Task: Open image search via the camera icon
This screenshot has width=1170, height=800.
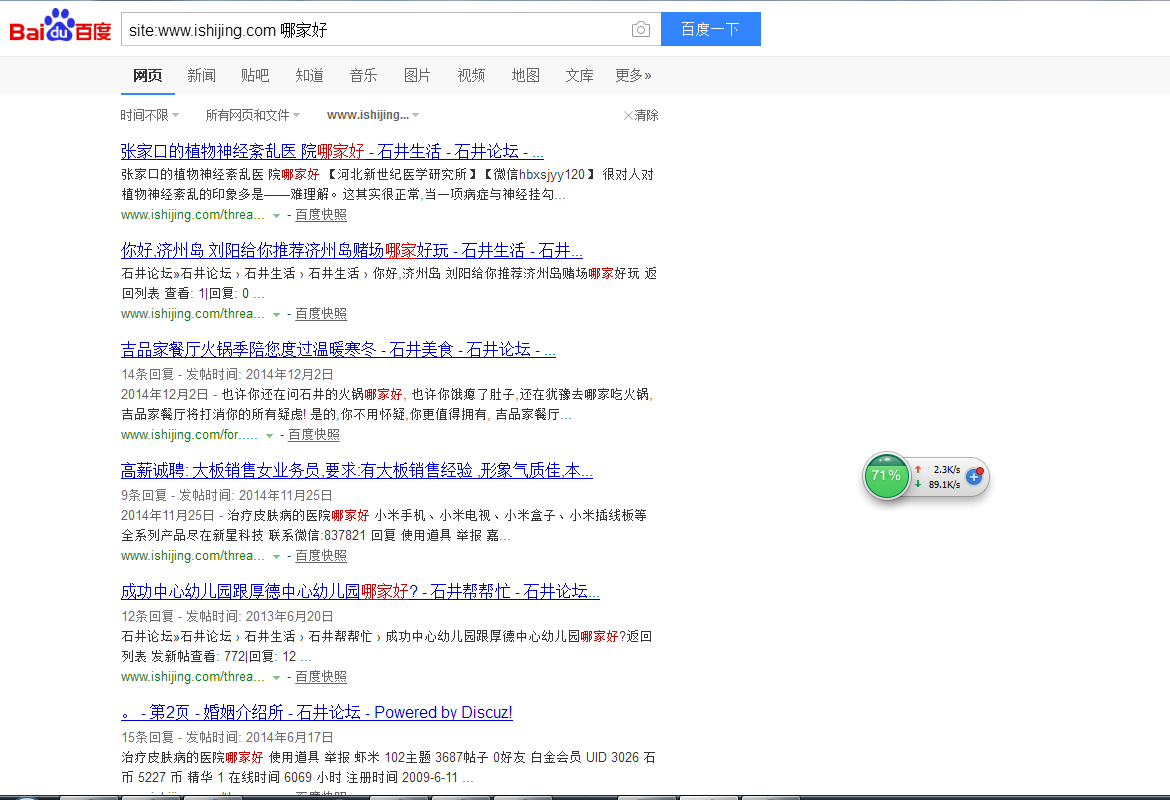Action: pyautogui.click(x=640, y=29)
